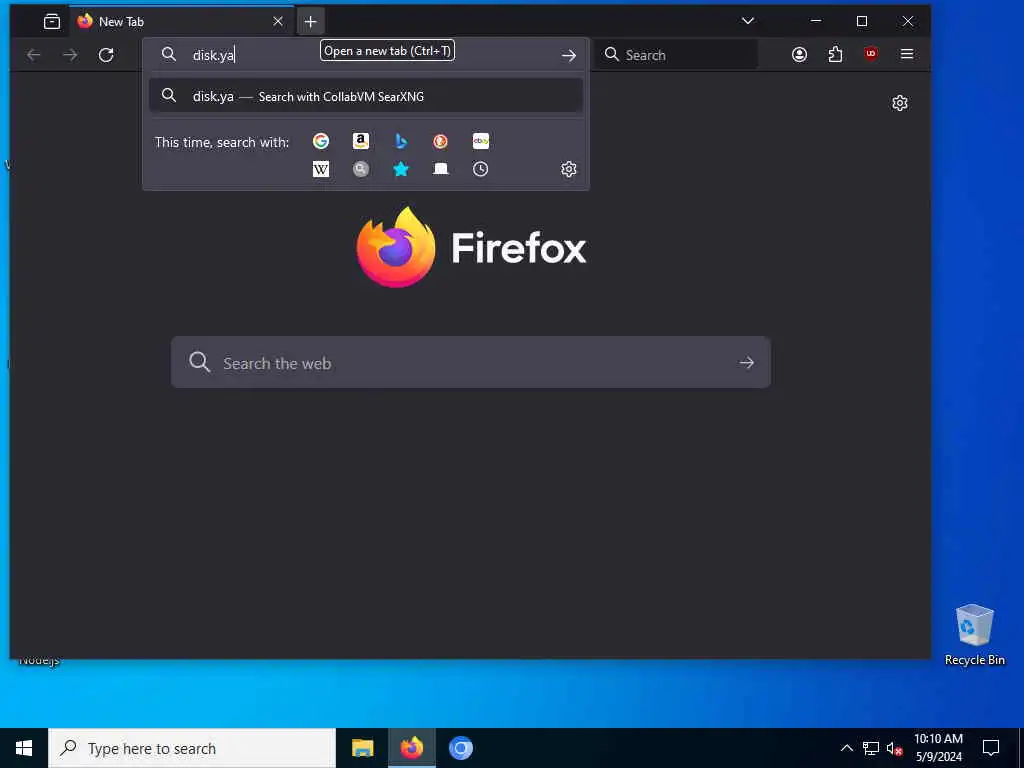The height and width of the screenshot is (768, 1024).
Task: Search this time with Amazon
Action: point(360,141)
